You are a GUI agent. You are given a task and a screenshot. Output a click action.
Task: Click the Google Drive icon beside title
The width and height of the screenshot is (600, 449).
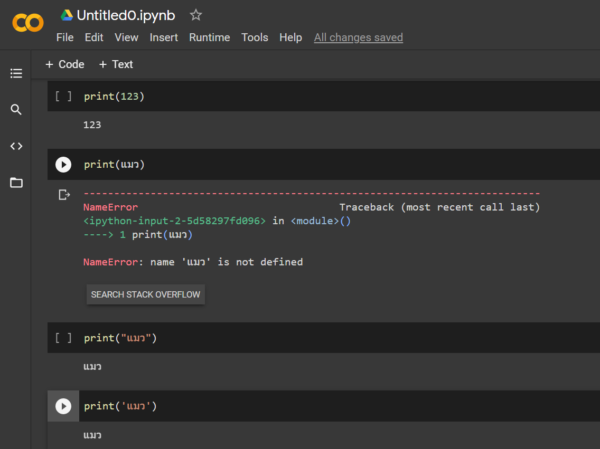[67, 15]
